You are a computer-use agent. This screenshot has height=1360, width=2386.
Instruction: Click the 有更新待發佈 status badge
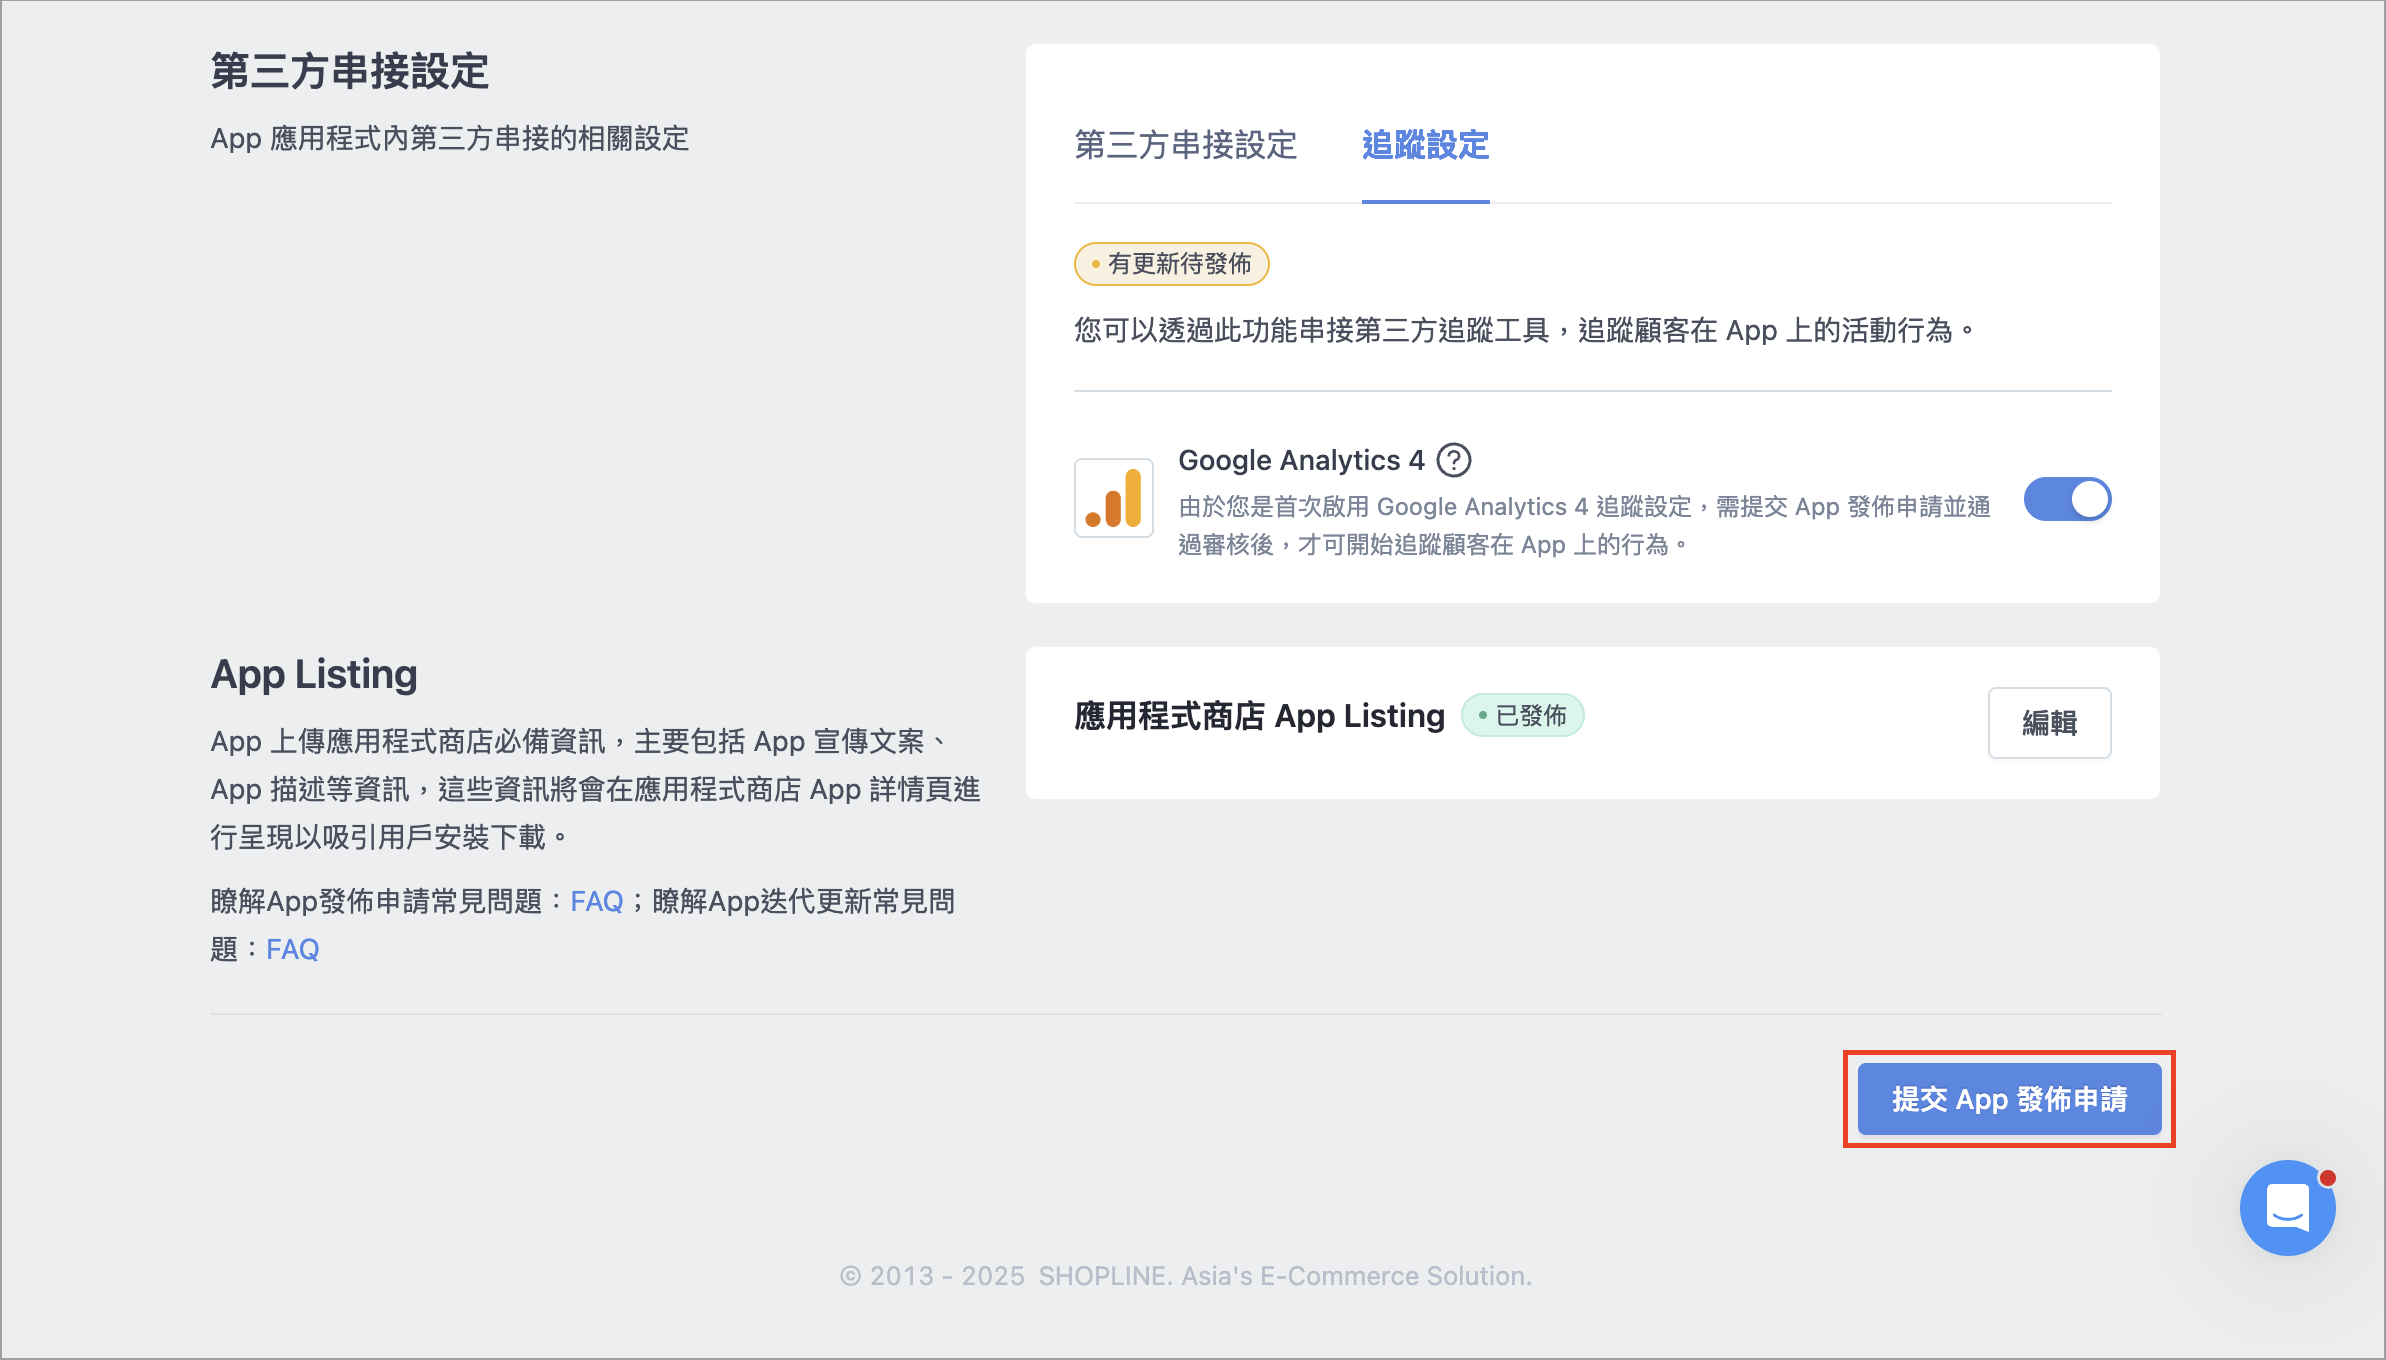[1171, 264]
